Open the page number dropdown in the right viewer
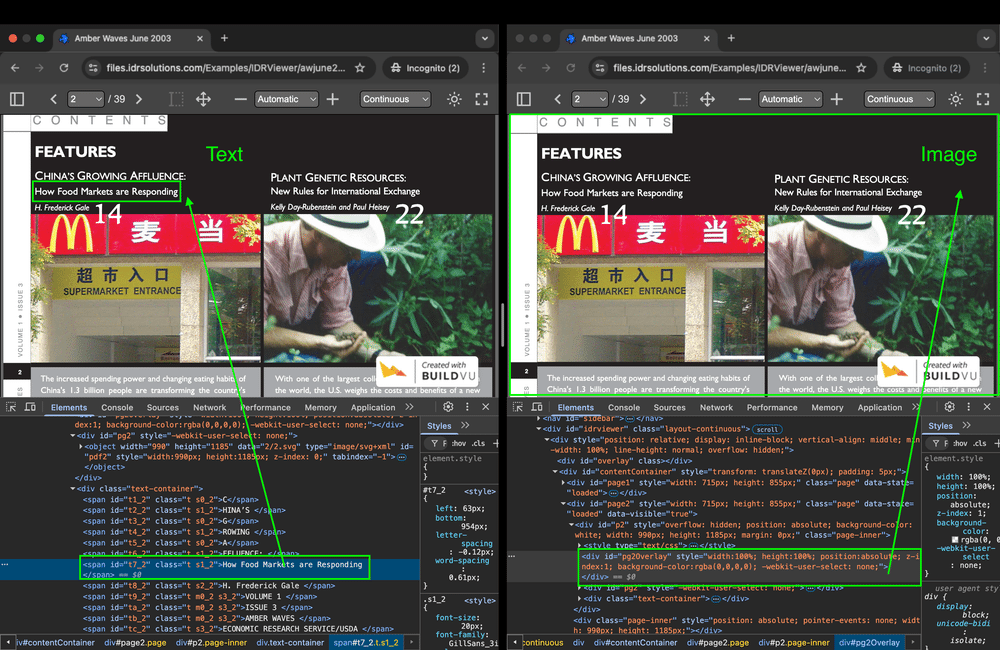Image resolution: width=1000 pixels, height=650 pixels. [590, 99]
